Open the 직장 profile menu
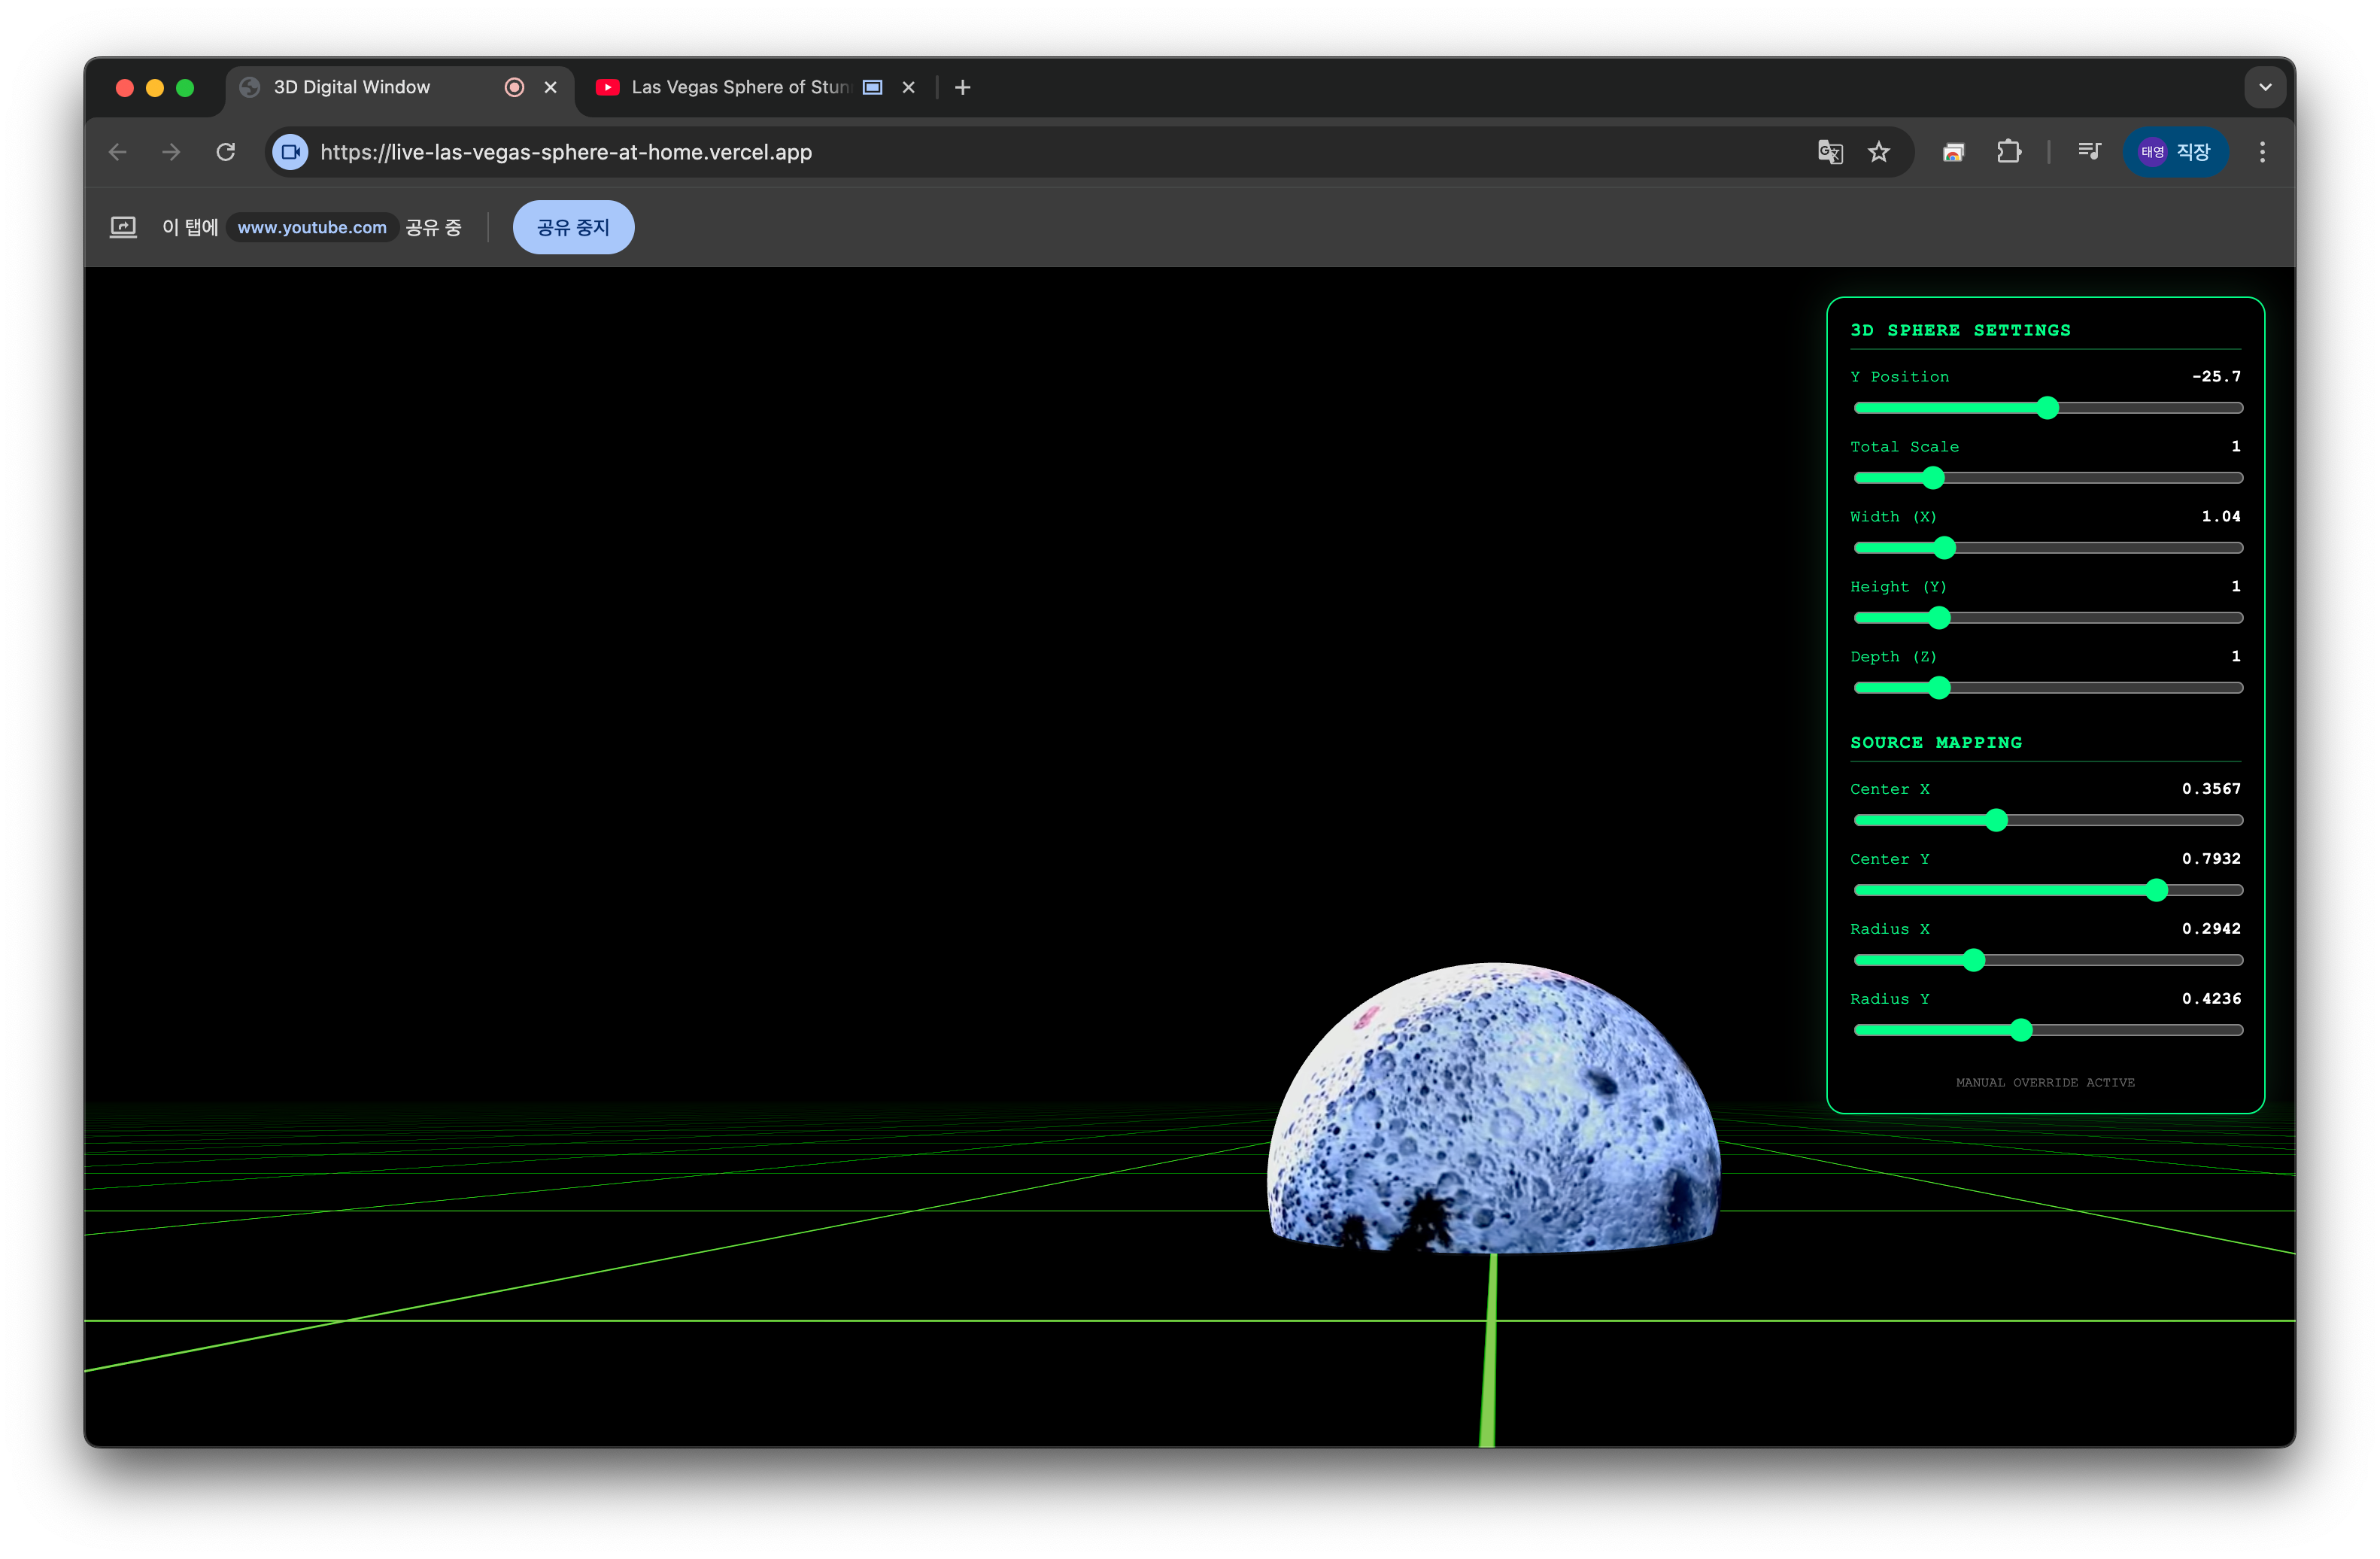The image size is (2380, 1559). (x=2175, y=152)
